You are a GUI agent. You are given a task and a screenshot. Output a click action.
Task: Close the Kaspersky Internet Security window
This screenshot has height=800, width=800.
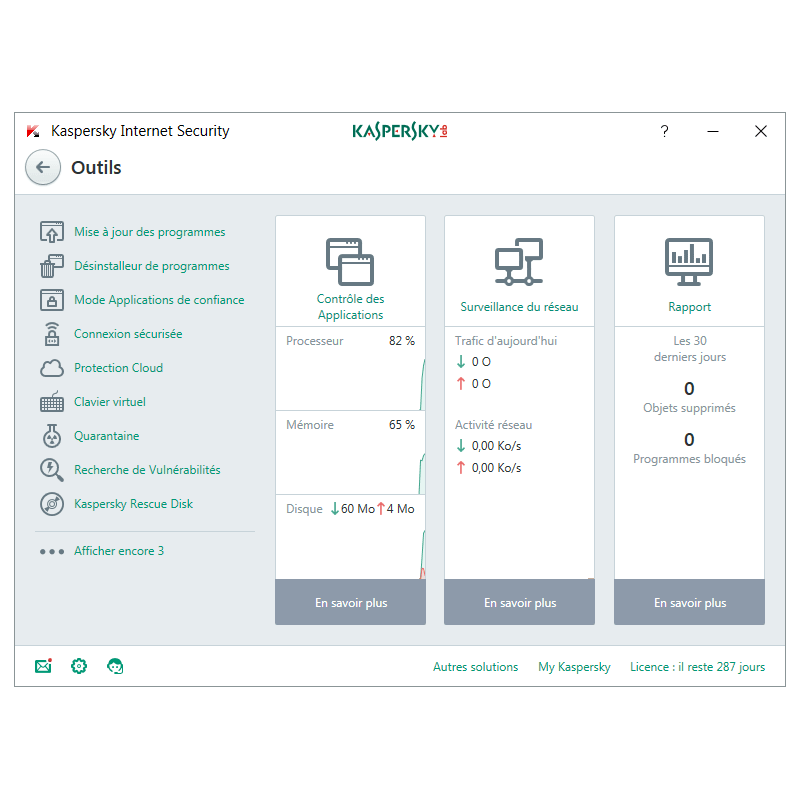761,131
